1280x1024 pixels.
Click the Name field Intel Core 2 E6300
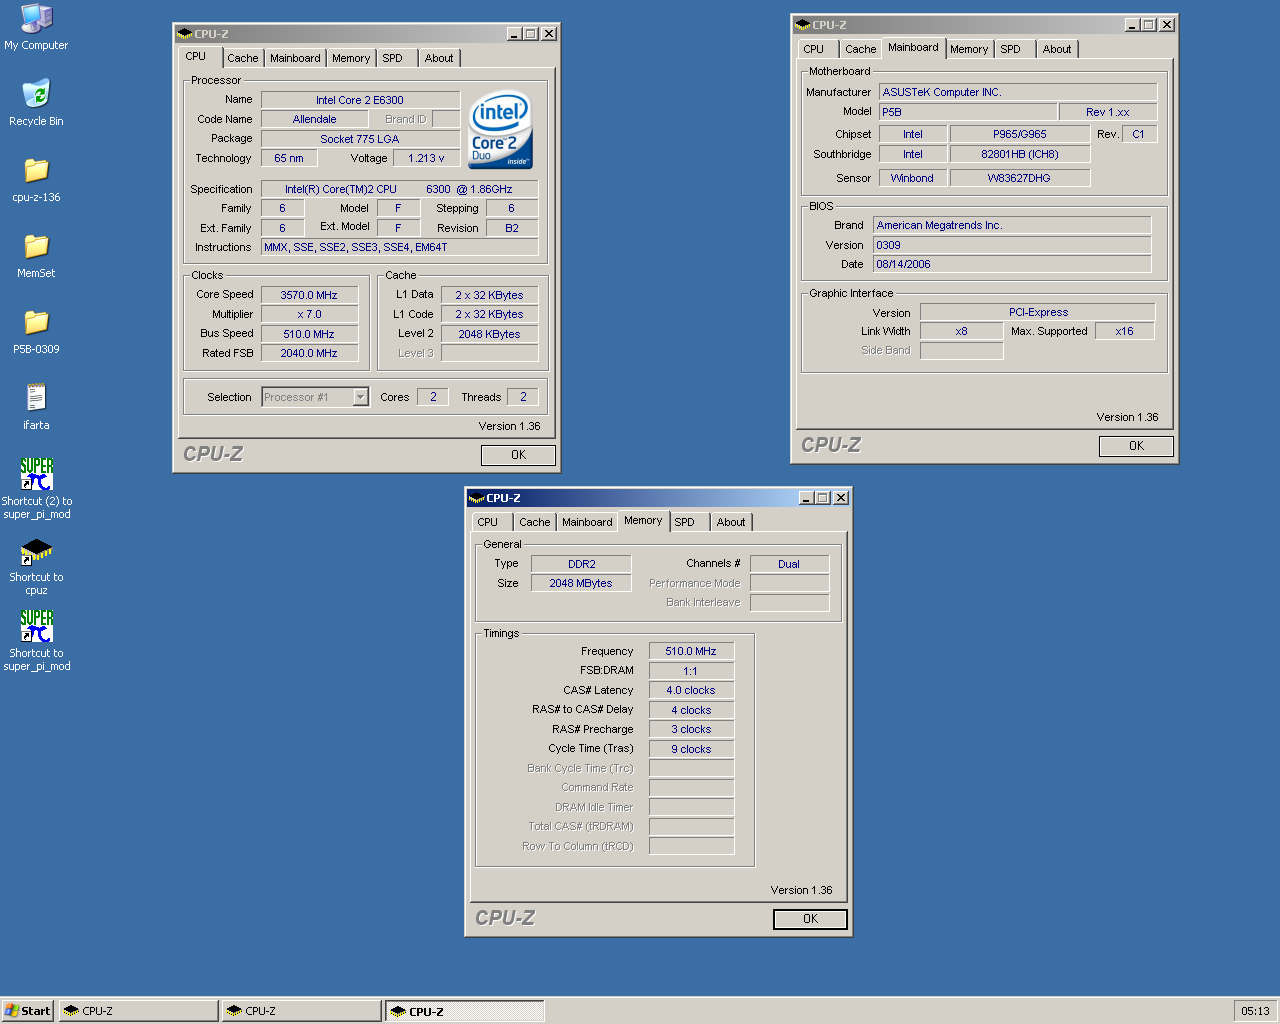tap(360, 100)
